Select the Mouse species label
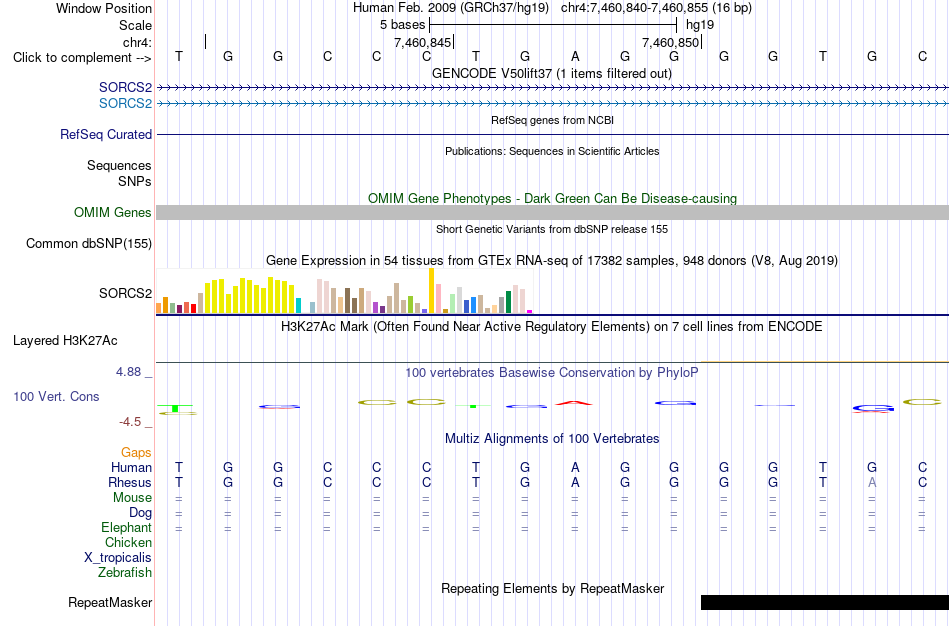 click(x=132, y=498)
